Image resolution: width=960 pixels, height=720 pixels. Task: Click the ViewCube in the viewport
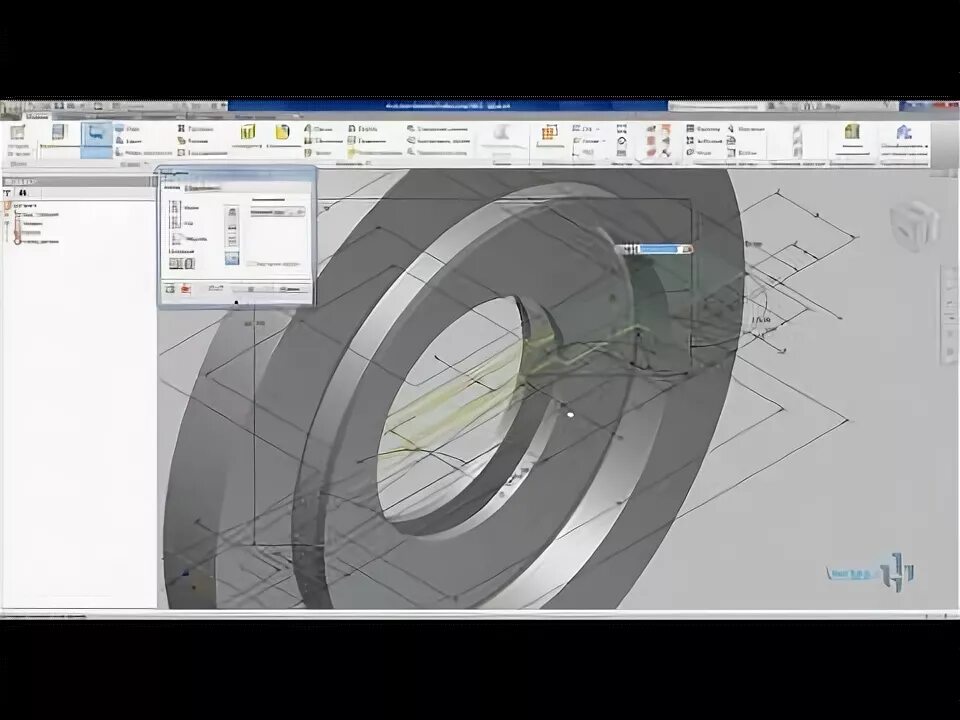point(914,225)
